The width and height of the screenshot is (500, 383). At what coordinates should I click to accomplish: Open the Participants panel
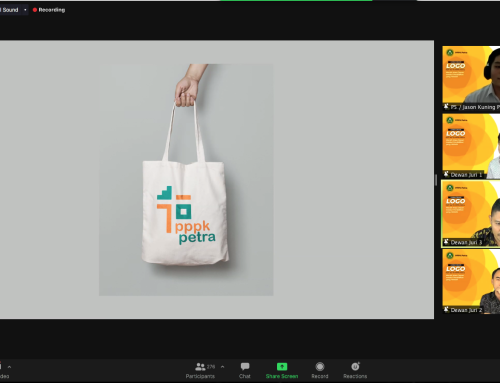[x=200, y=371]
